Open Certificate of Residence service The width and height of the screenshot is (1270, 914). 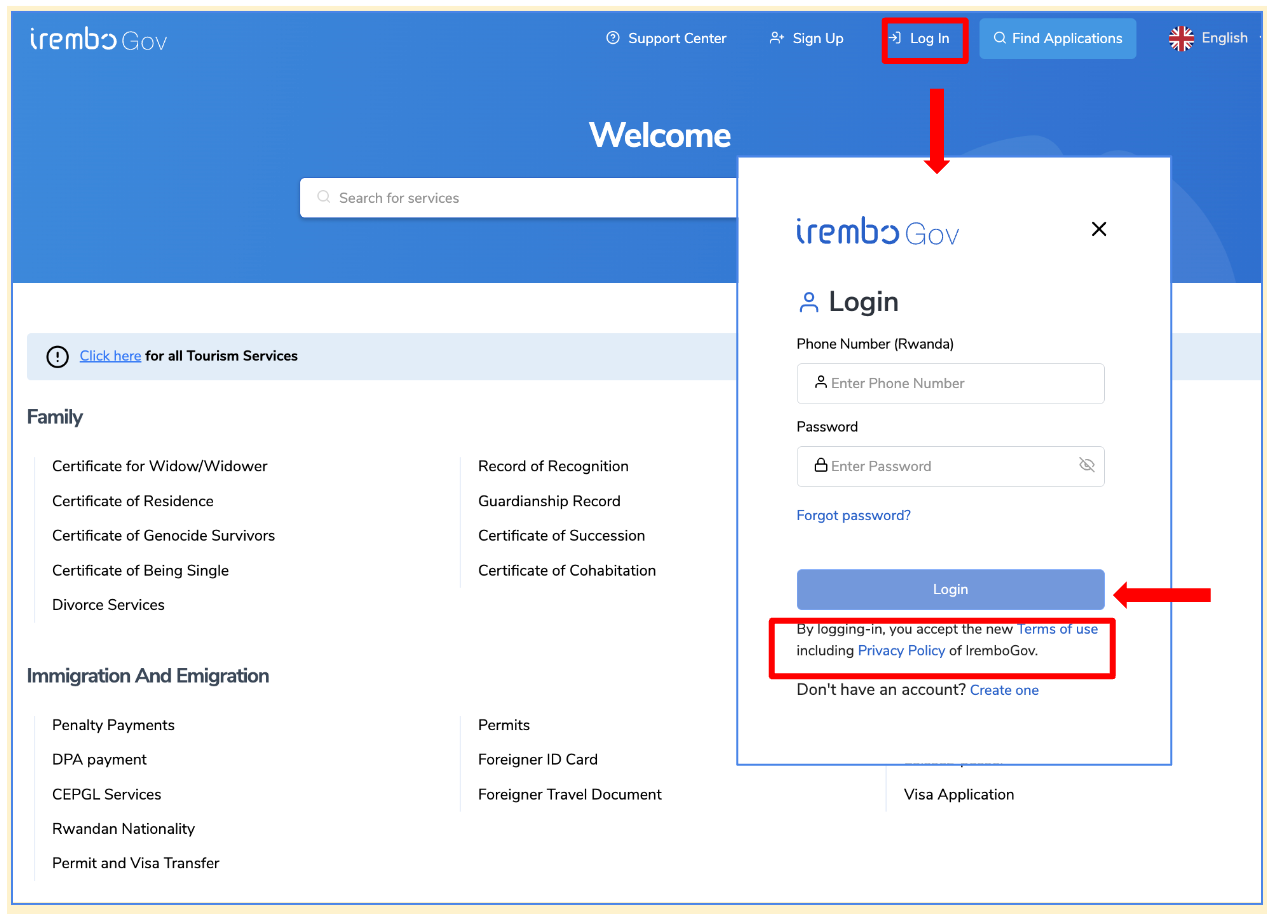click(133, 501)
